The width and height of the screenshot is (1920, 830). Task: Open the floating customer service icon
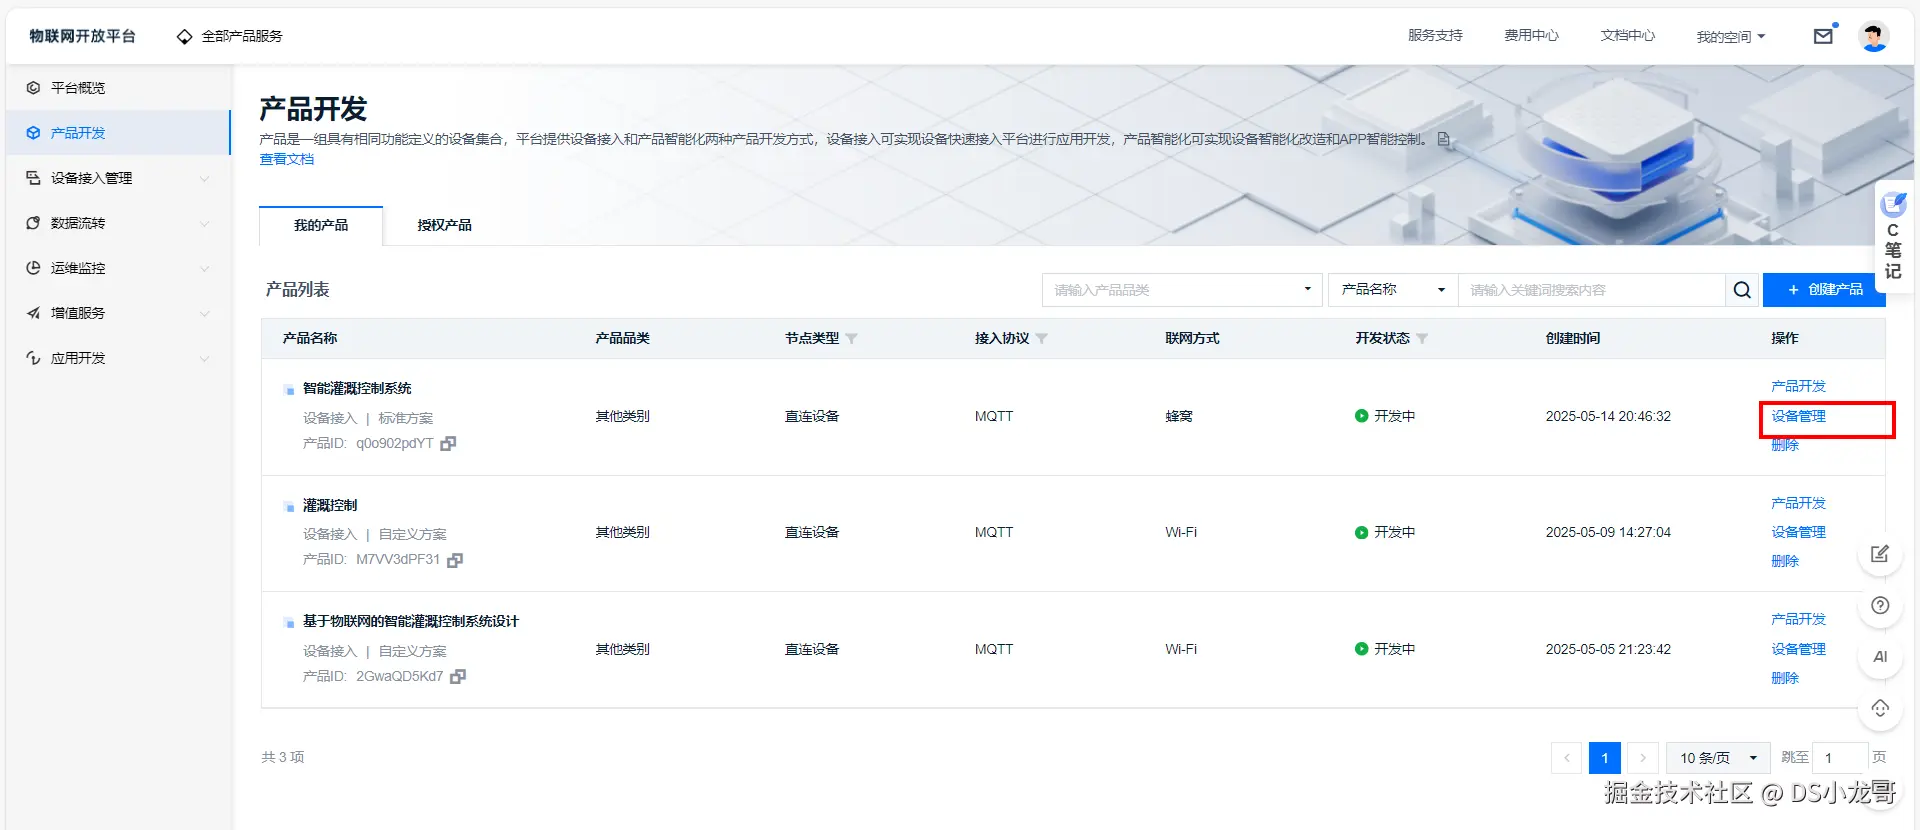[1880, 709]
